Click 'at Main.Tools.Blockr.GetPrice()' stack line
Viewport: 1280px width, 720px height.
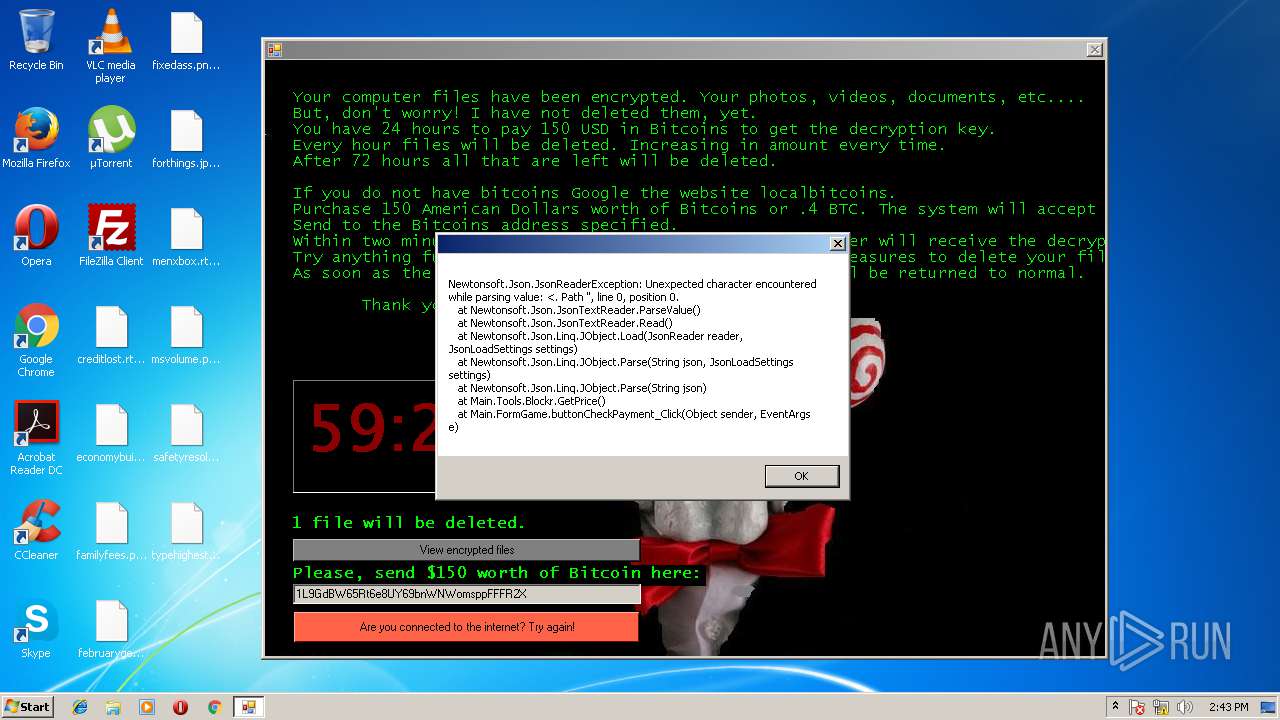point(531,401)
